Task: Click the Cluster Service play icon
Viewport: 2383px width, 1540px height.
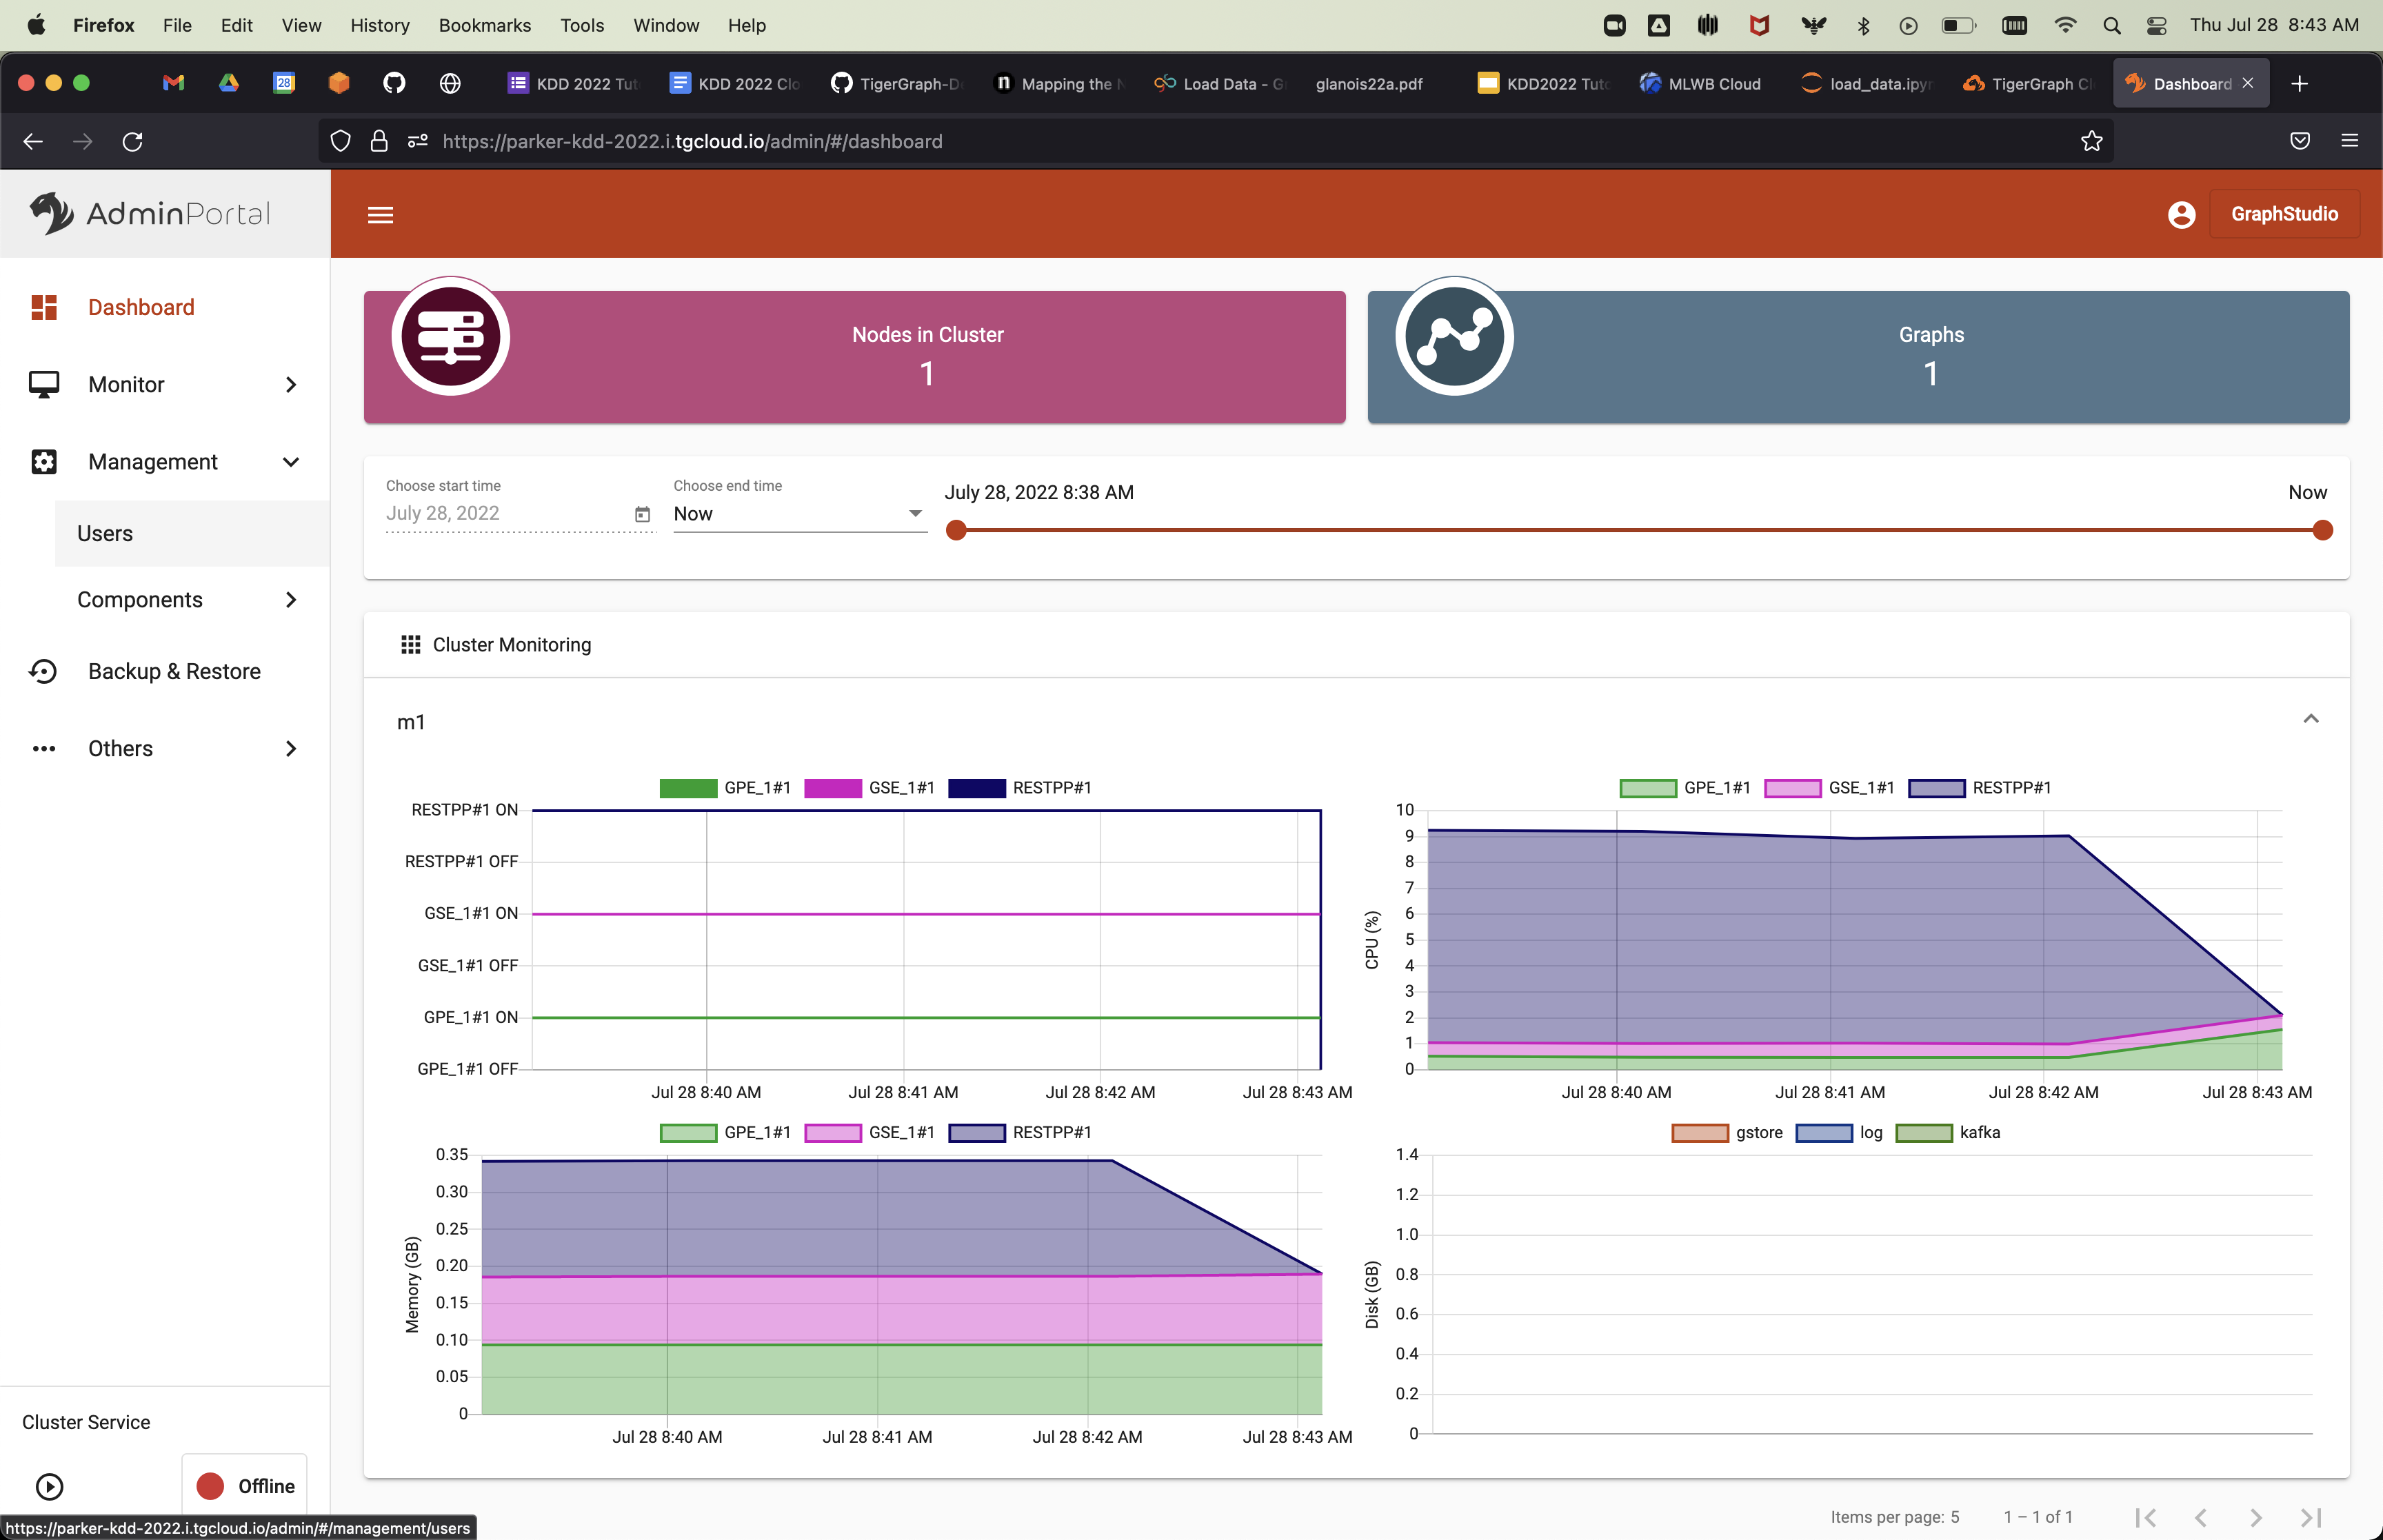Action: (49, 1486)
